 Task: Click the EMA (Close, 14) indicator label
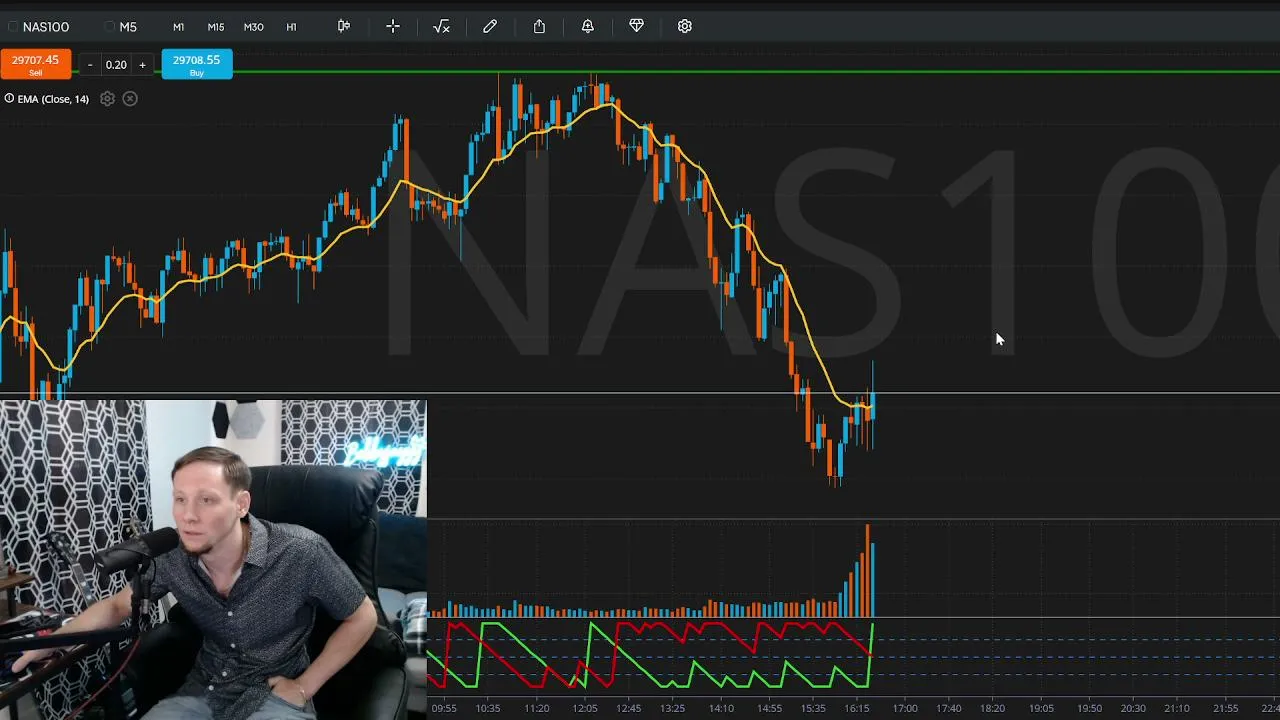click(x=53, y=99)
